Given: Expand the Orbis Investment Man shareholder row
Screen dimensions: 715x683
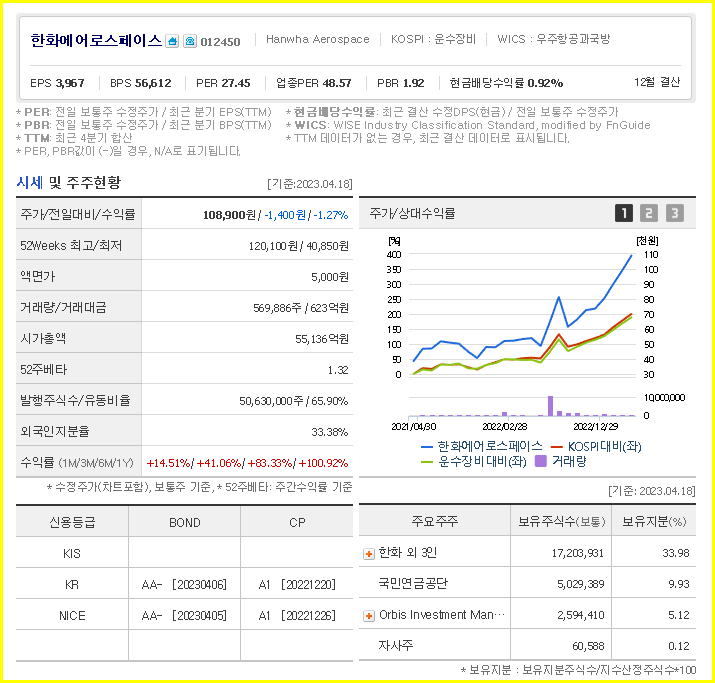Looking at the screenshot, I should [368, 616].
